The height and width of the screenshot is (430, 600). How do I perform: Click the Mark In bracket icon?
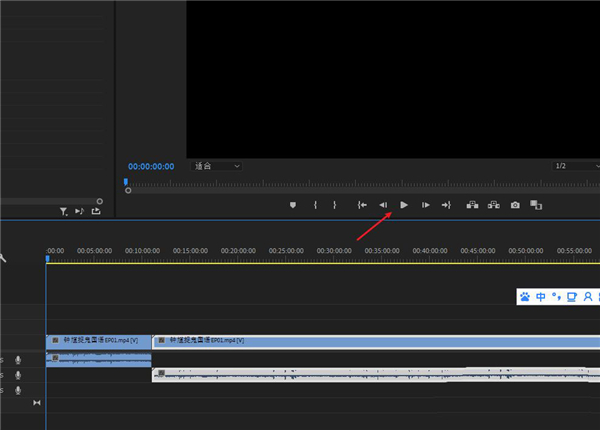coord(315,205)
